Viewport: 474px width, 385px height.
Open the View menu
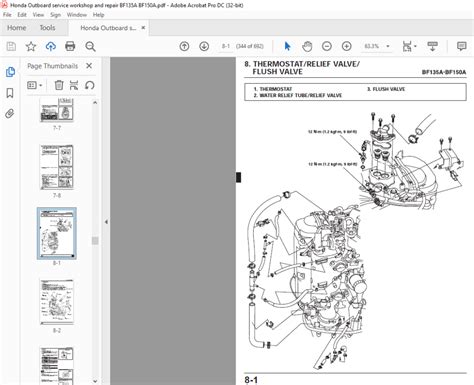(x=38, y=15)
